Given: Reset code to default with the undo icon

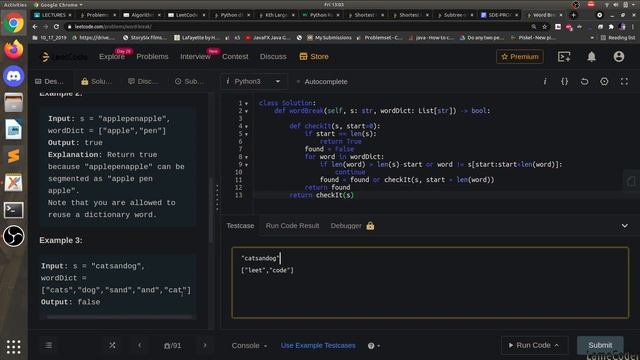Looking at the screenshot, I should (584, 82).
